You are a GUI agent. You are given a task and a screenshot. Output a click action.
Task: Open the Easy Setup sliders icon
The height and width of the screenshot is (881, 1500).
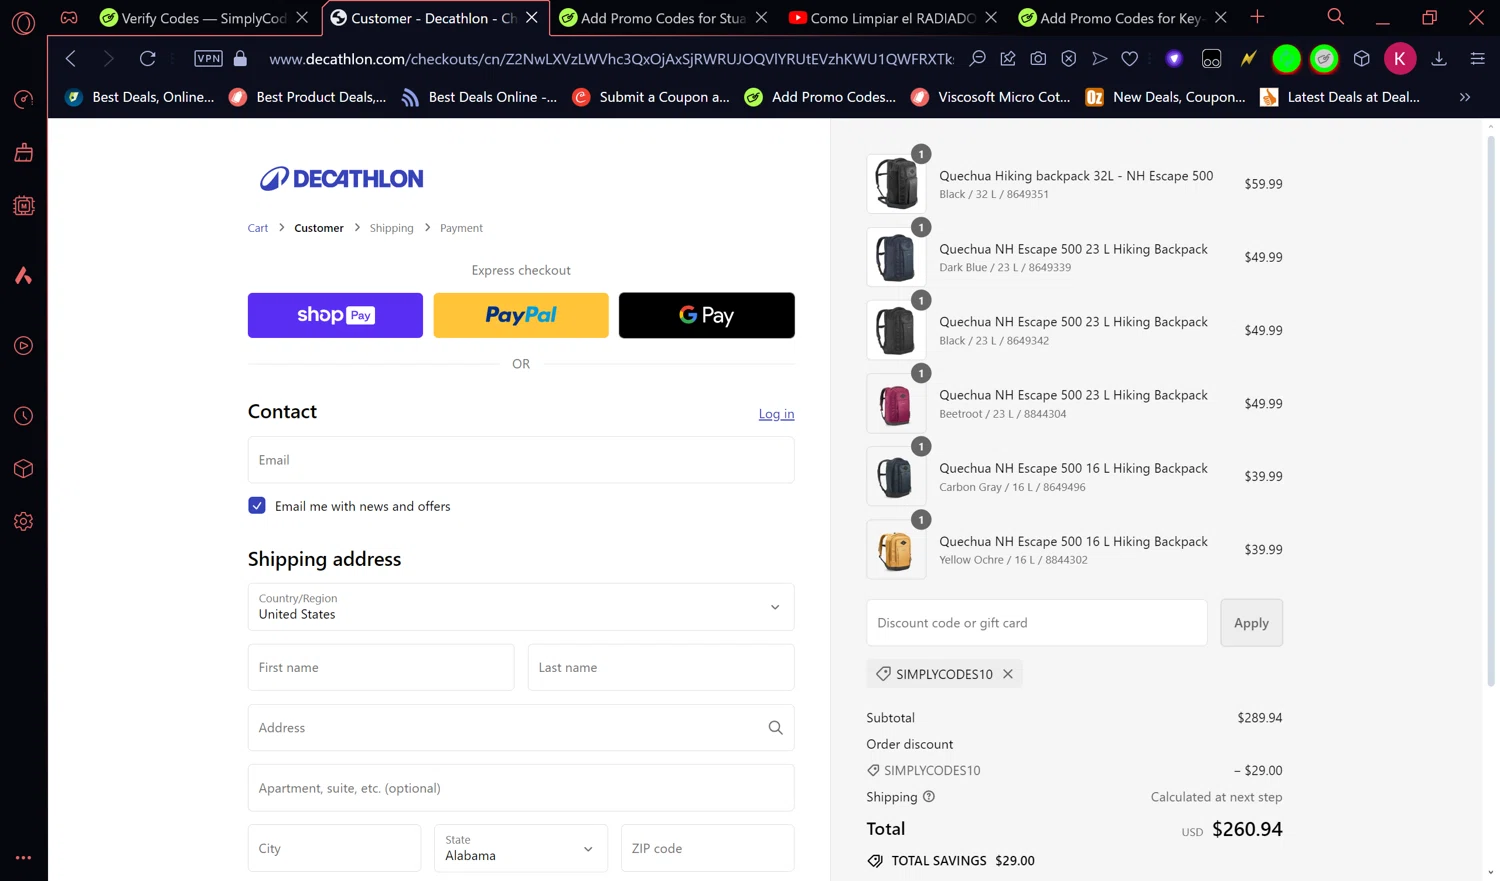pos(1477,59)
